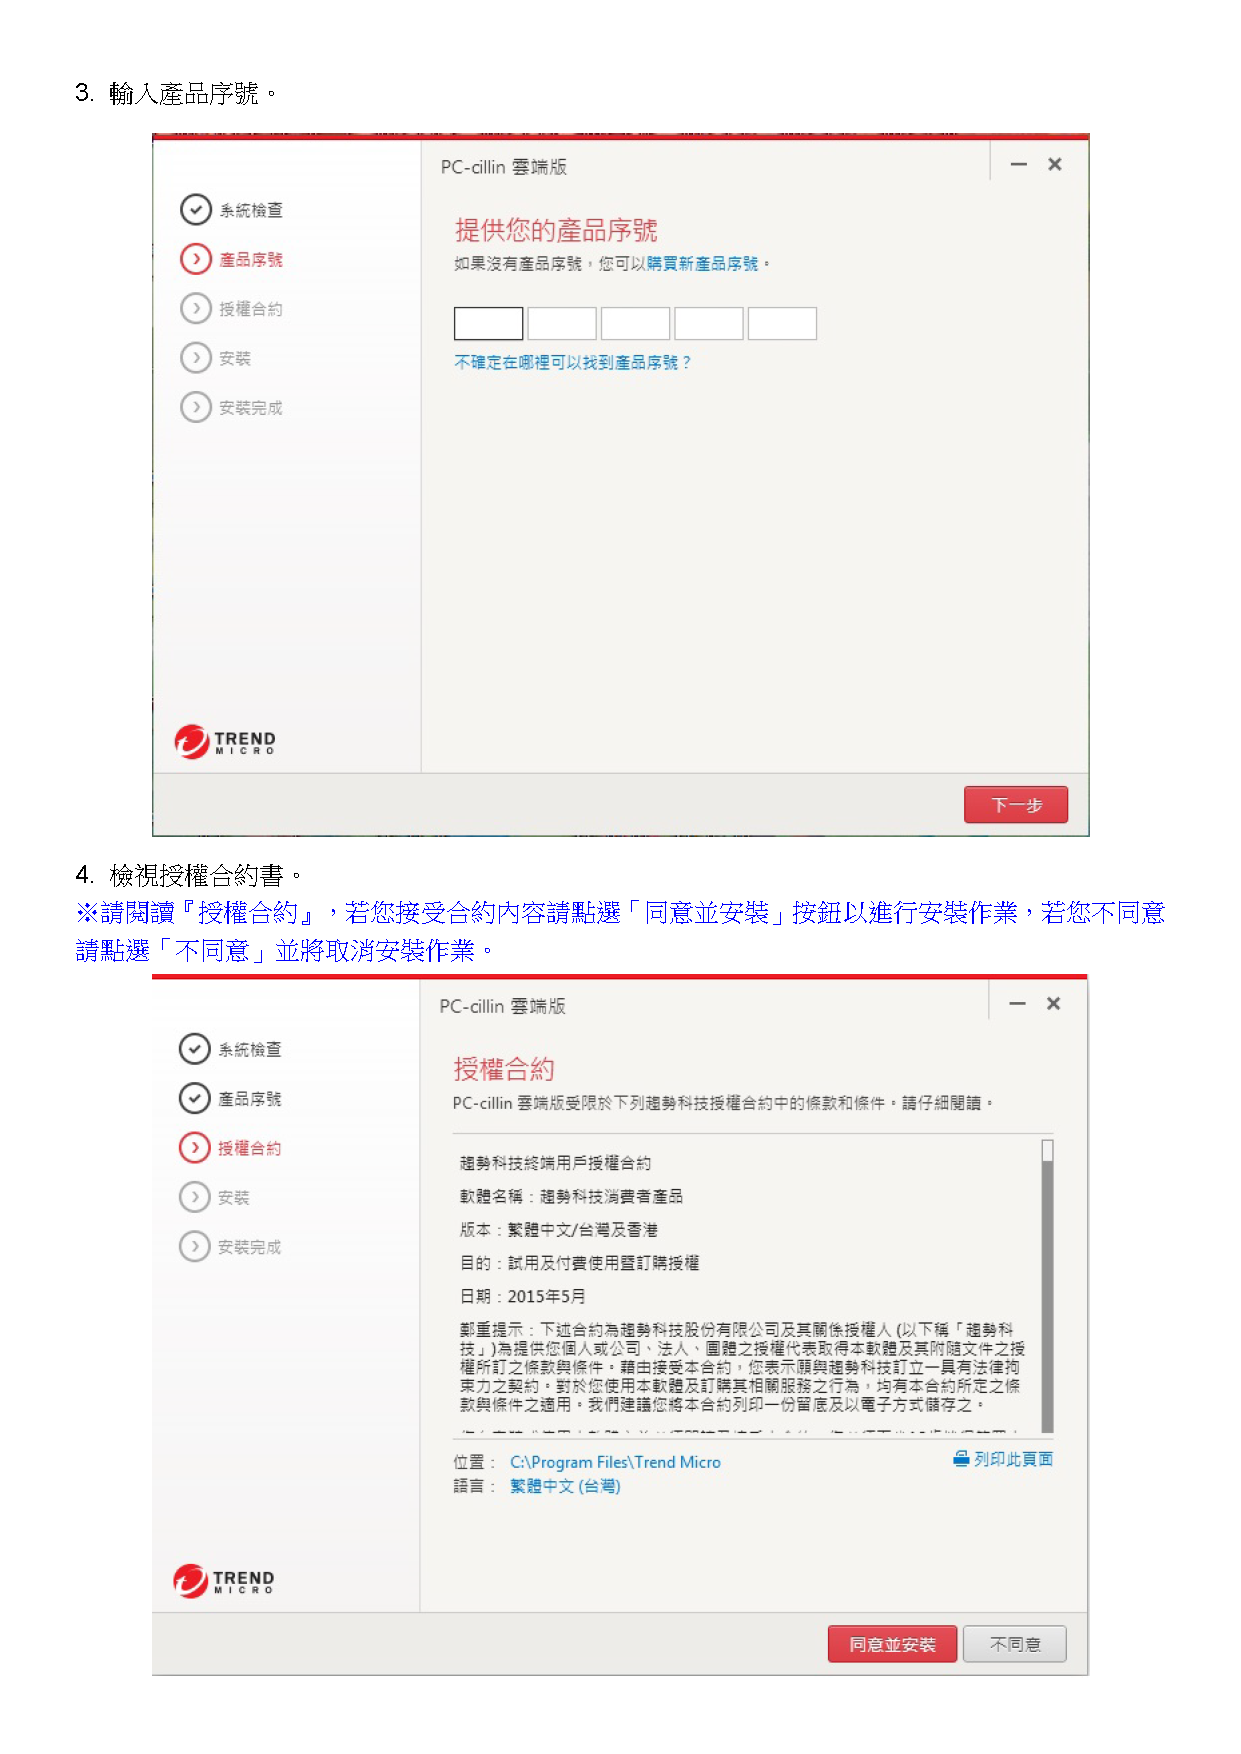Select 產品序號 step label in upper installer
The image size is (1241, 1754).
251,259
